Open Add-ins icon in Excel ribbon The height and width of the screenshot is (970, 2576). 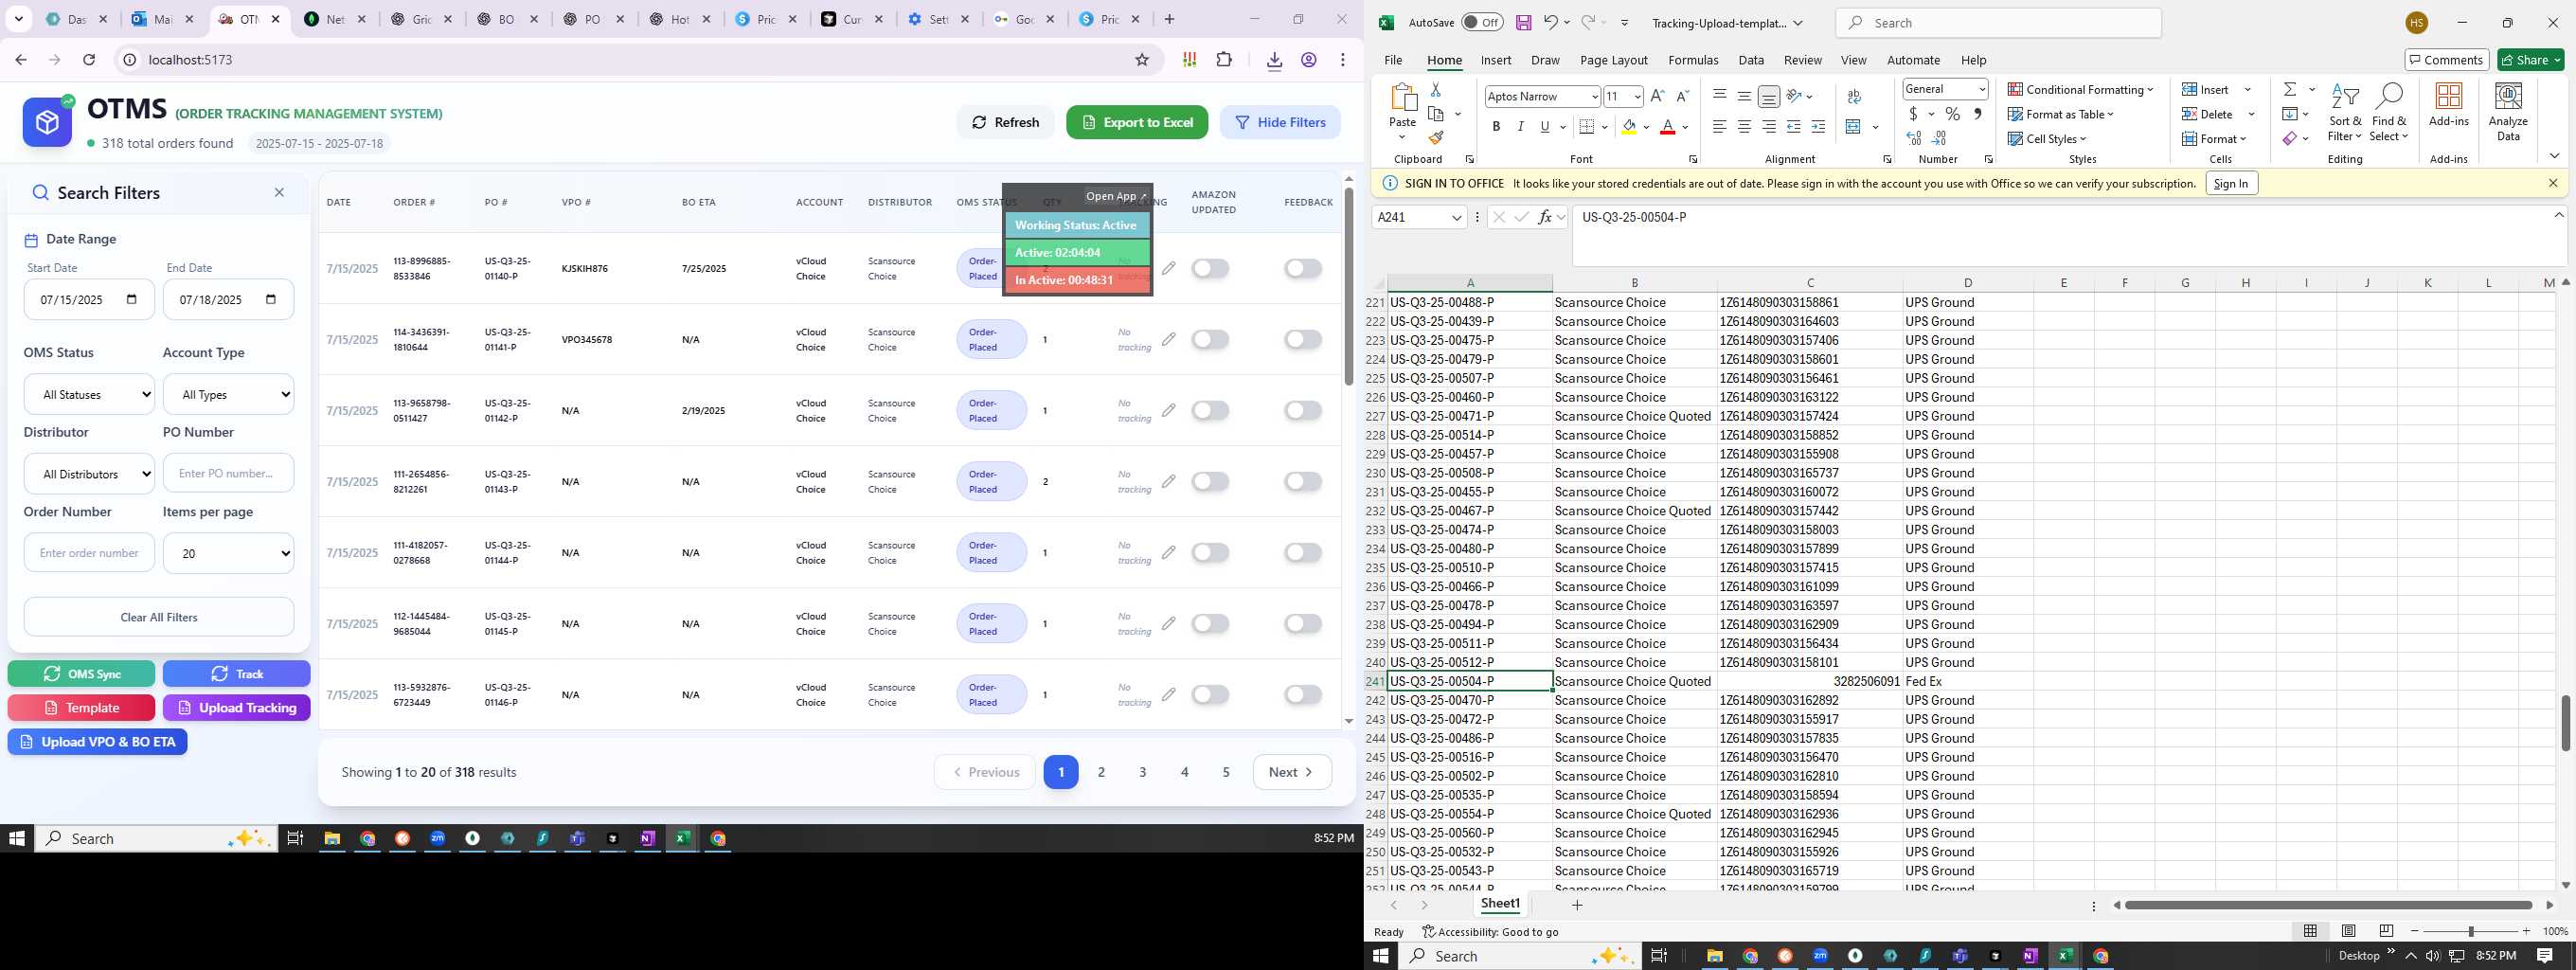pyautogui.click(x=2449, y=105)
